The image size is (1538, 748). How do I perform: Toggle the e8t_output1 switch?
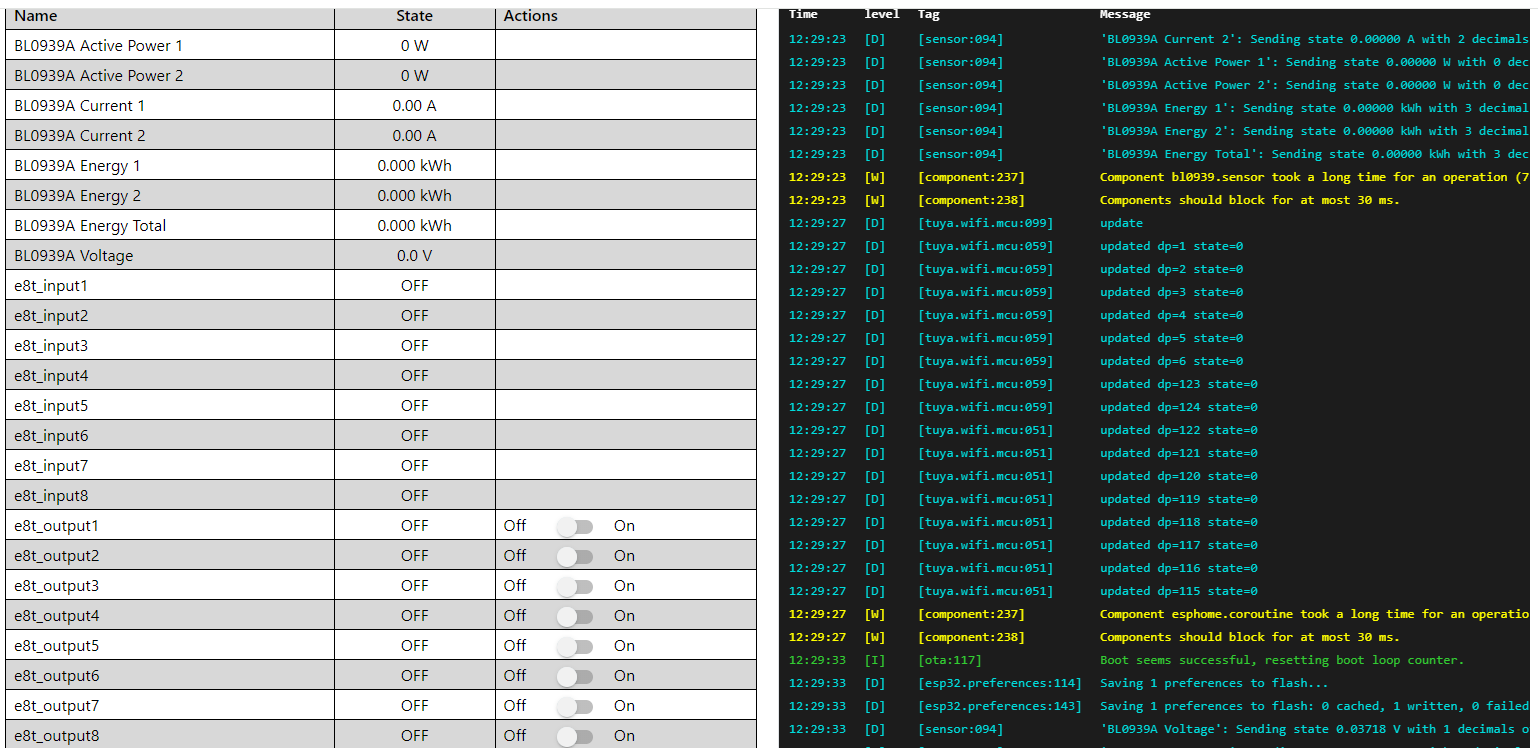(x=574, y=526)
